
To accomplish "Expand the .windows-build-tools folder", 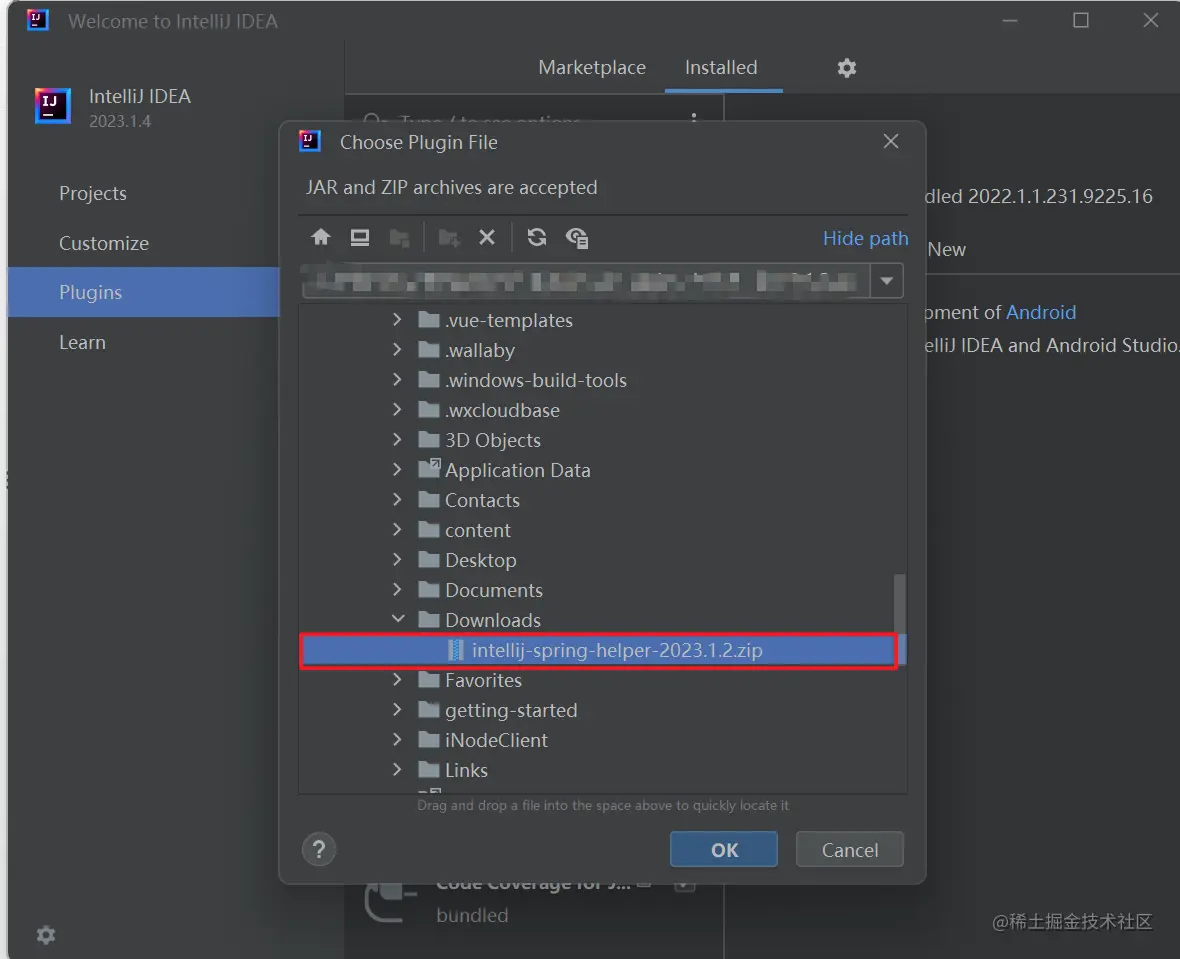I will tap(397, 380).
